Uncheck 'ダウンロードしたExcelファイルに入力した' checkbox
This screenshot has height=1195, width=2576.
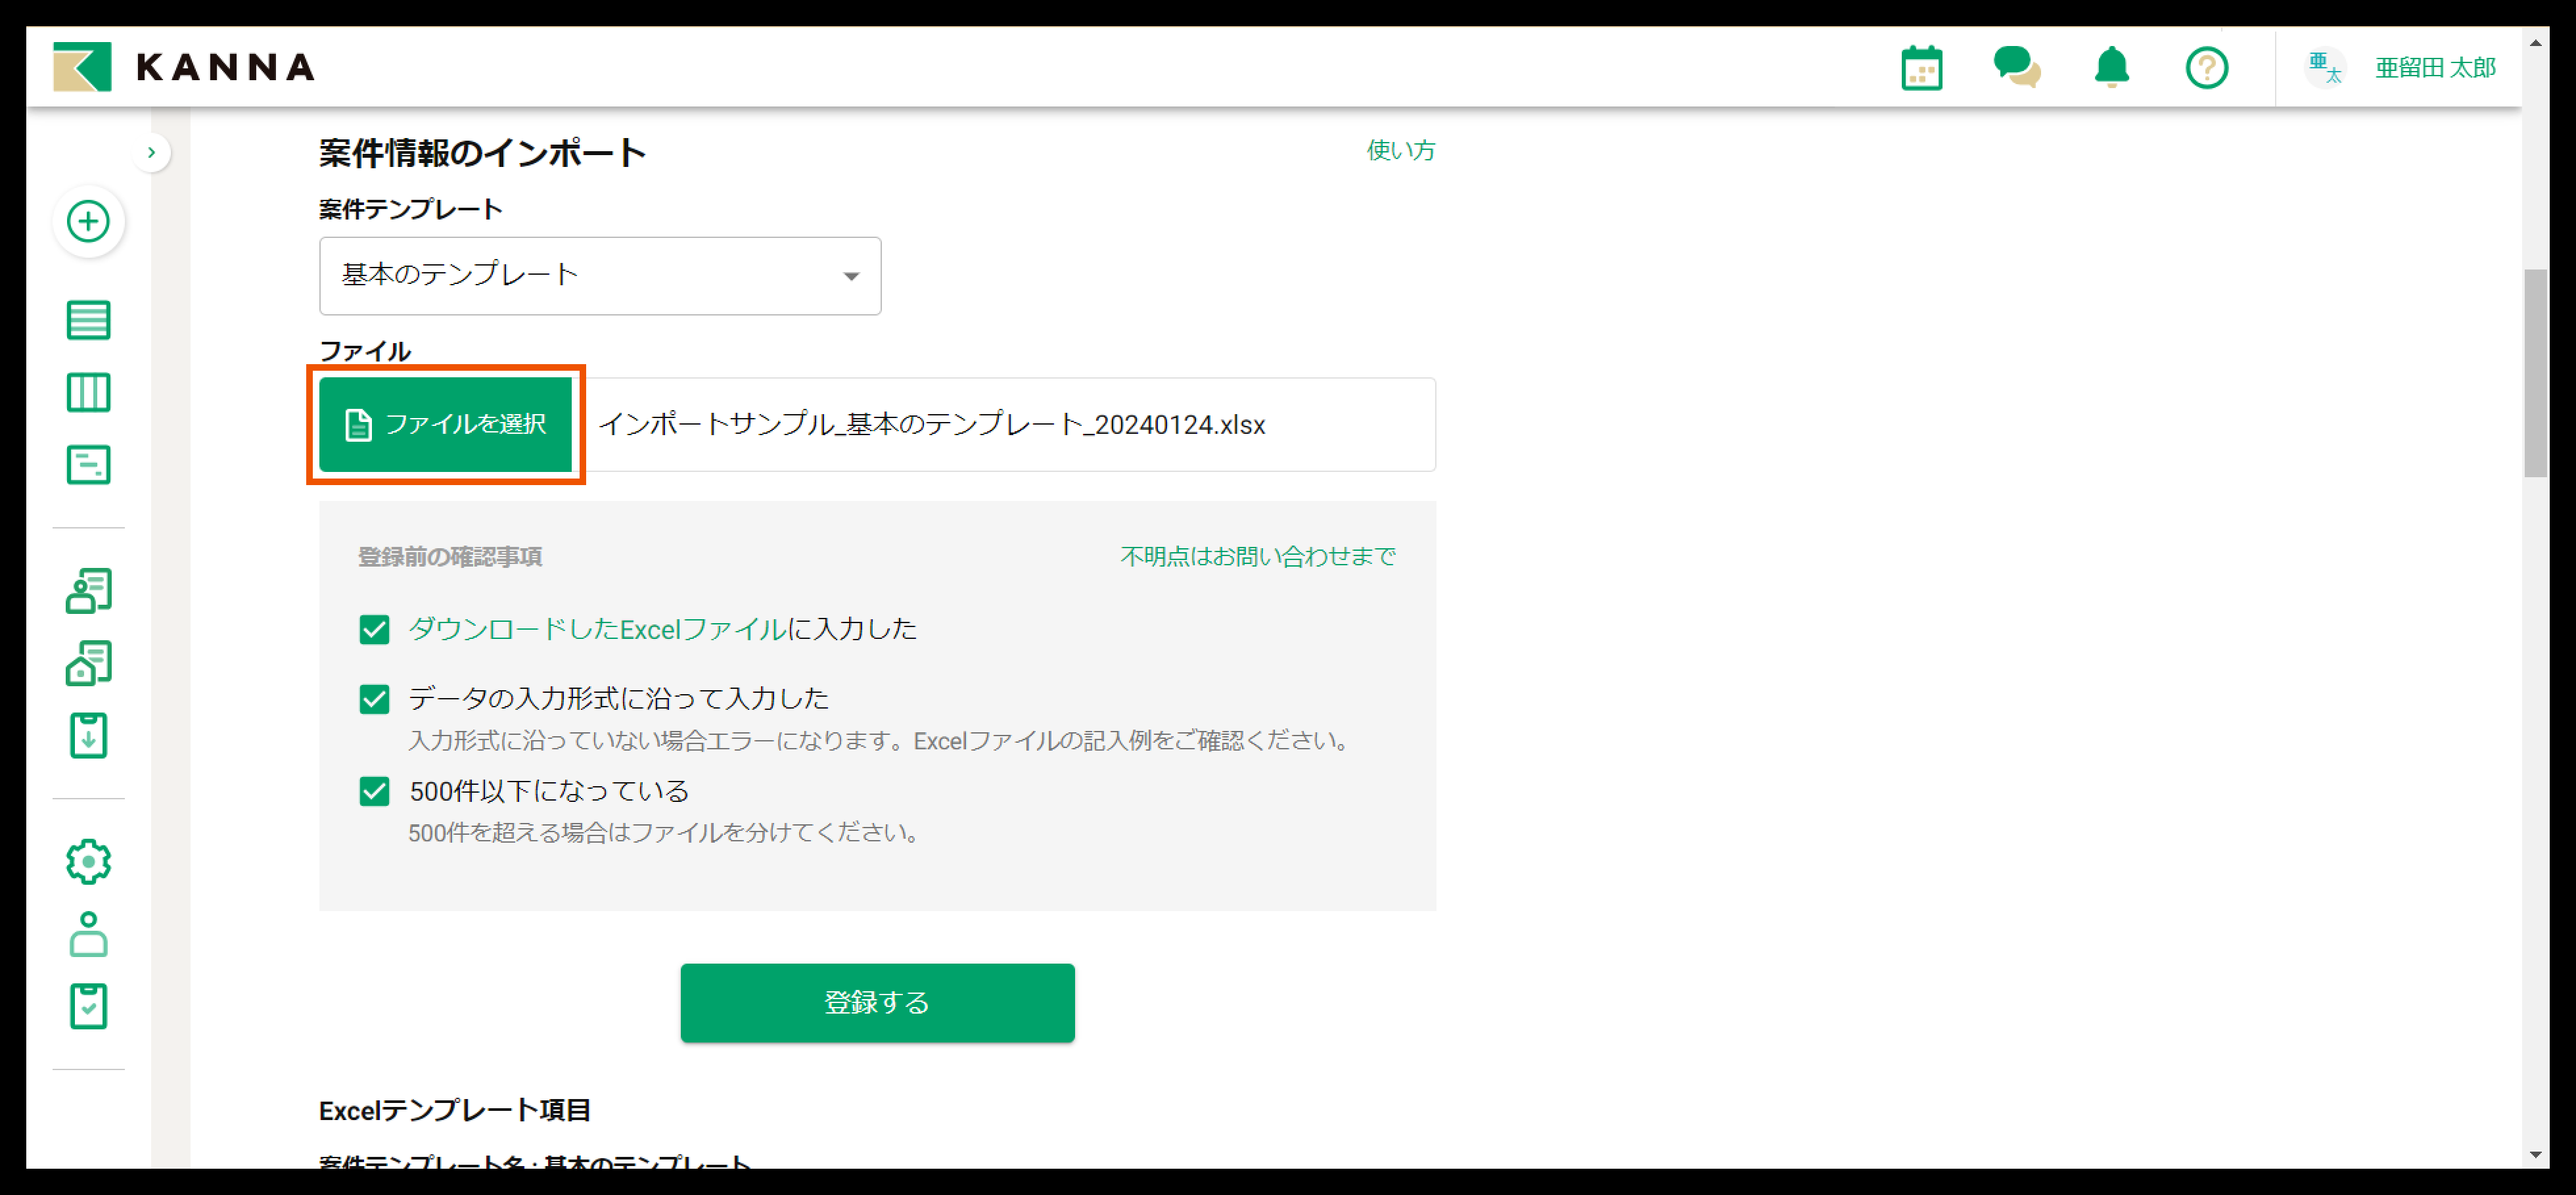coord(374,629)
